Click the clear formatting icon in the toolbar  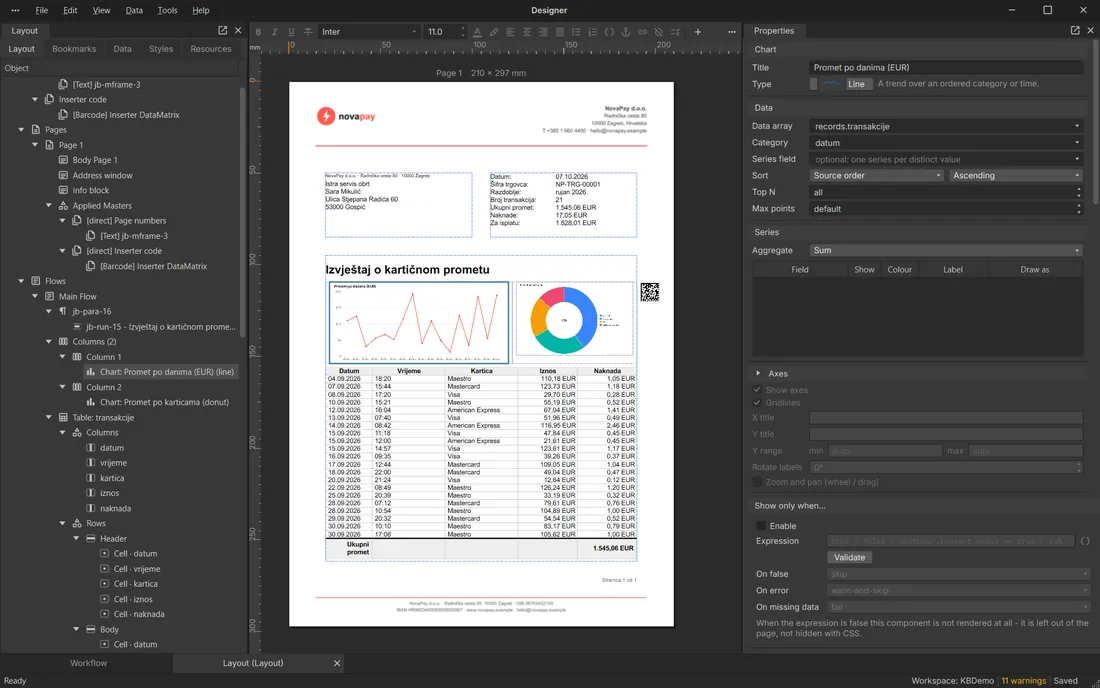pos(676,32)
